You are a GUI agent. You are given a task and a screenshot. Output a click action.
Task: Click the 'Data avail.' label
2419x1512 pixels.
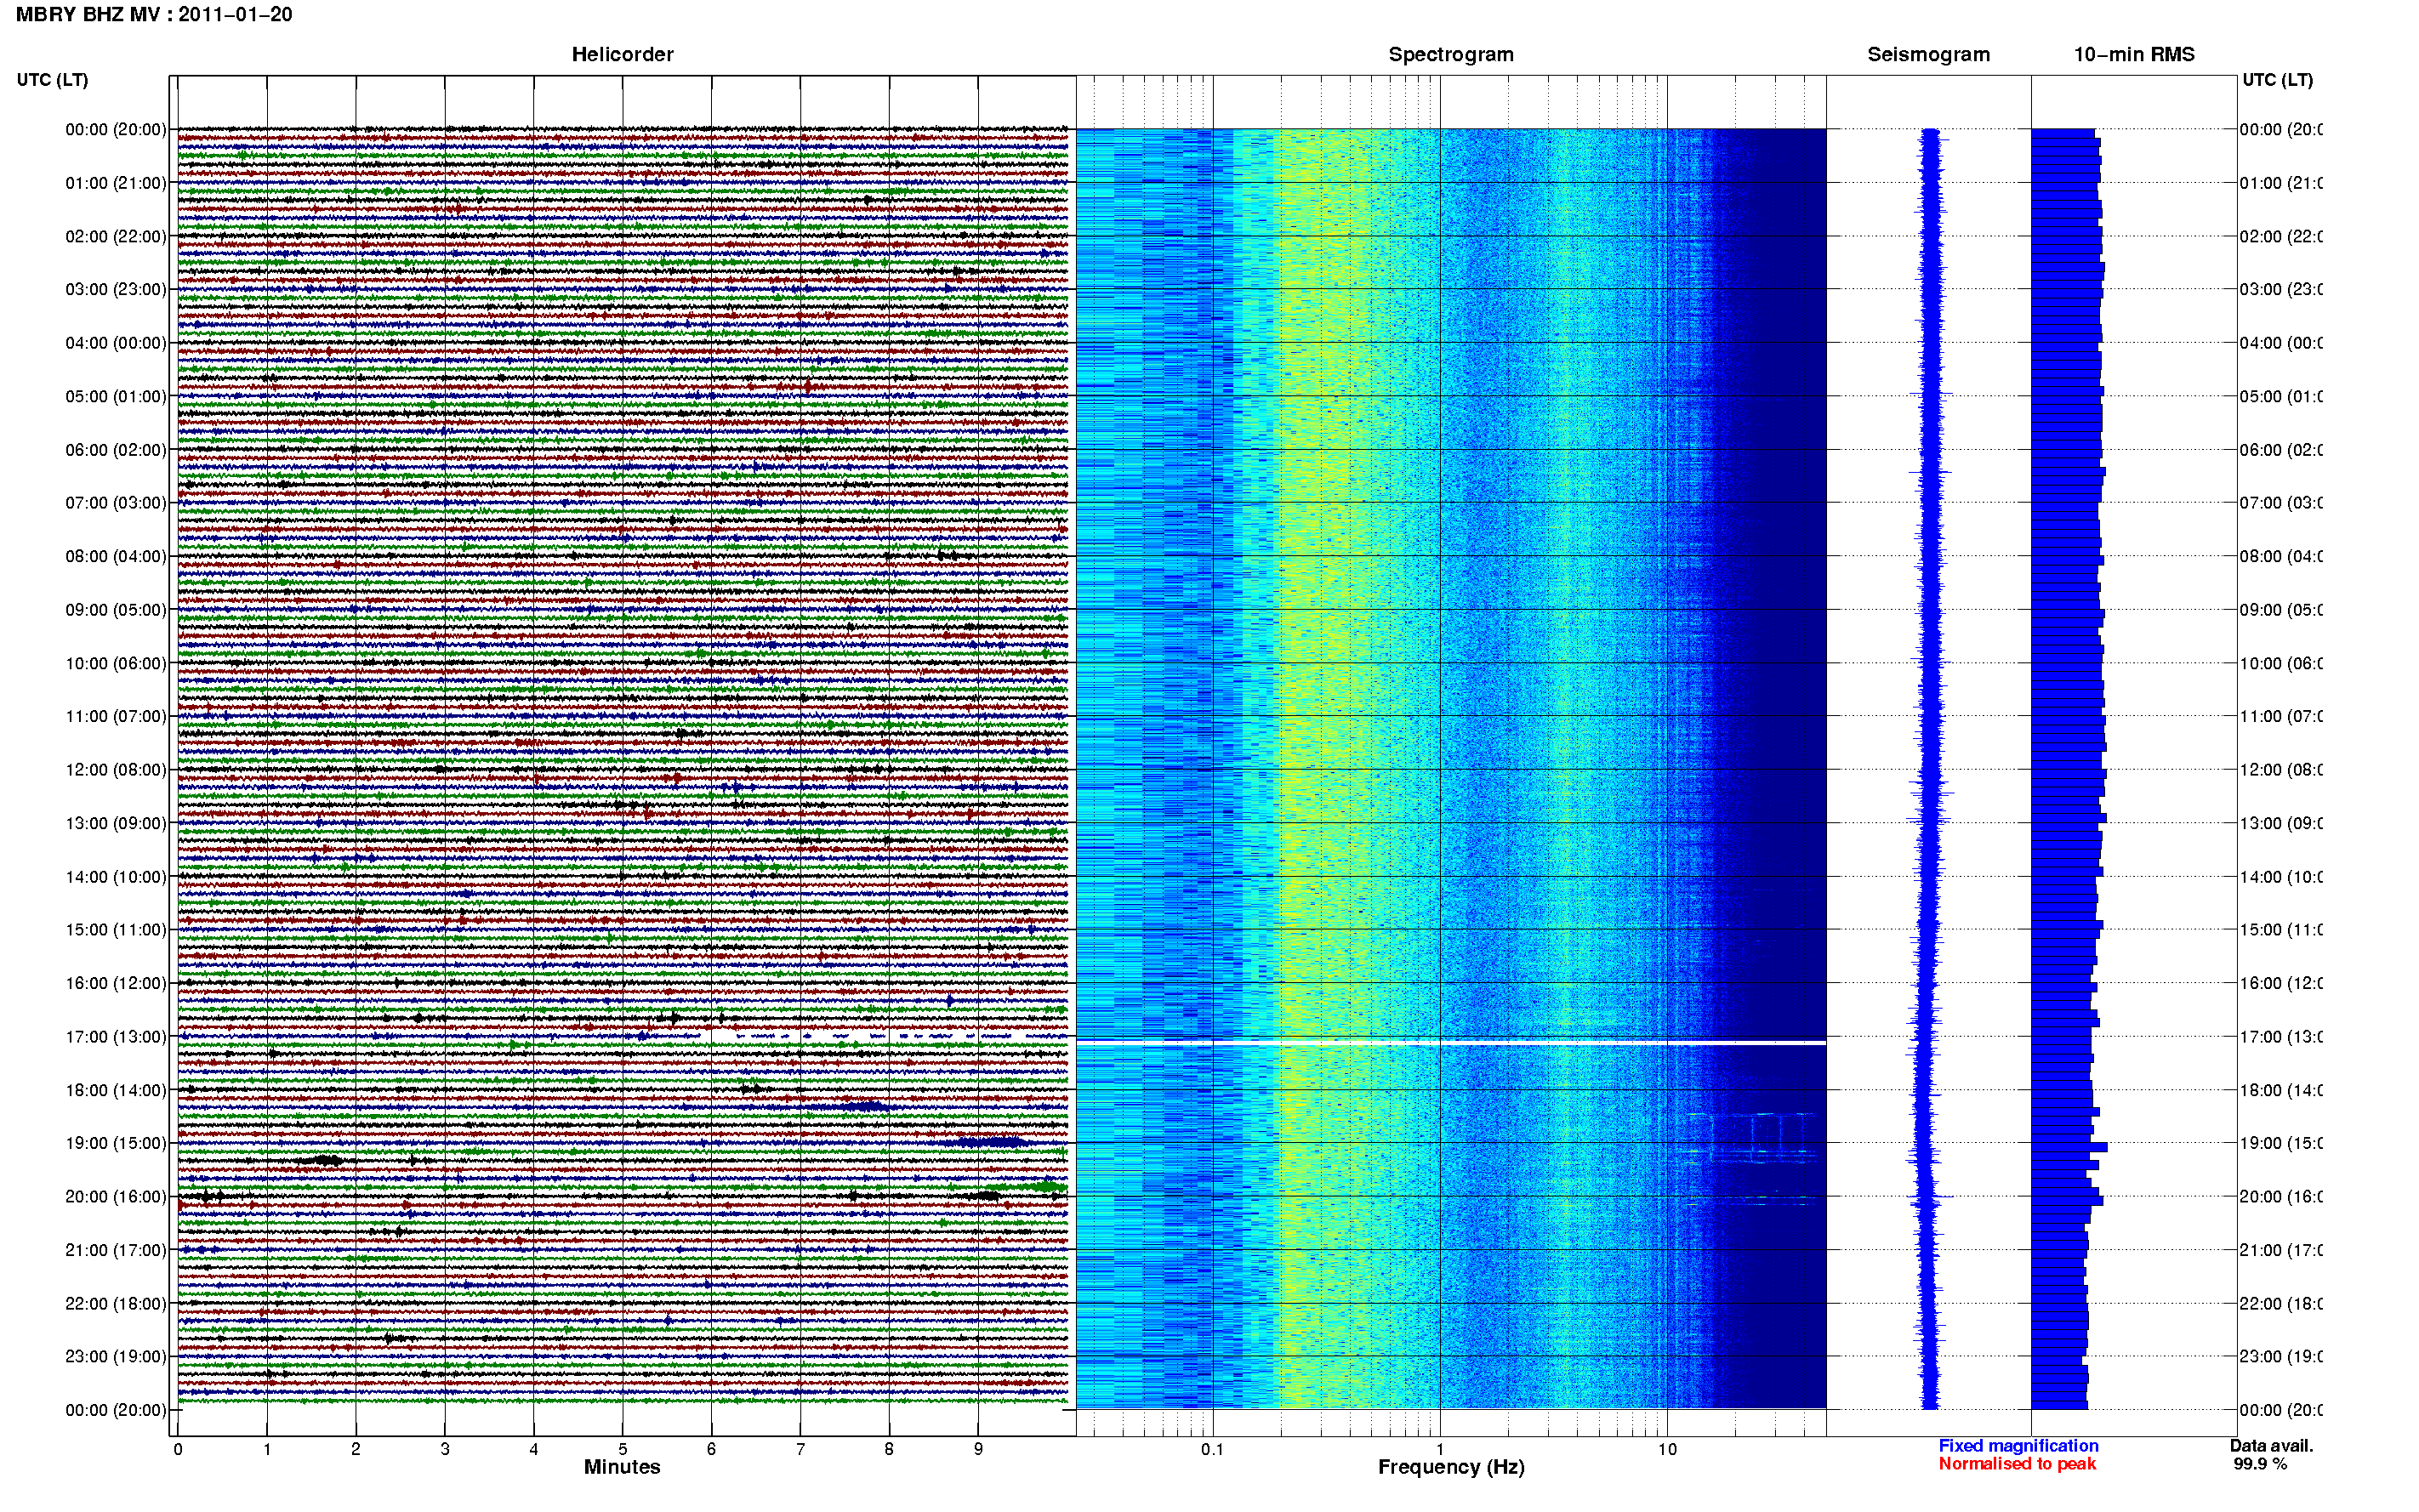click(2271, 1446)
